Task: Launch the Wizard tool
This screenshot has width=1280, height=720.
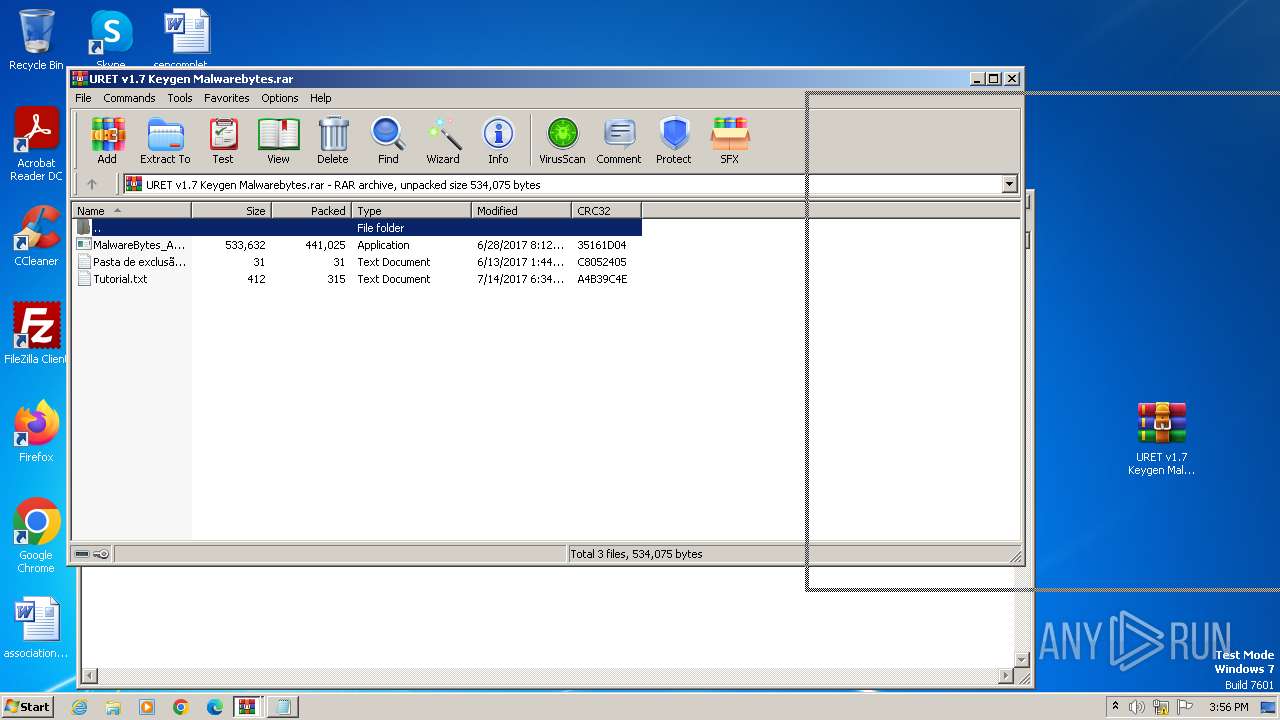Action: [443, 140]
